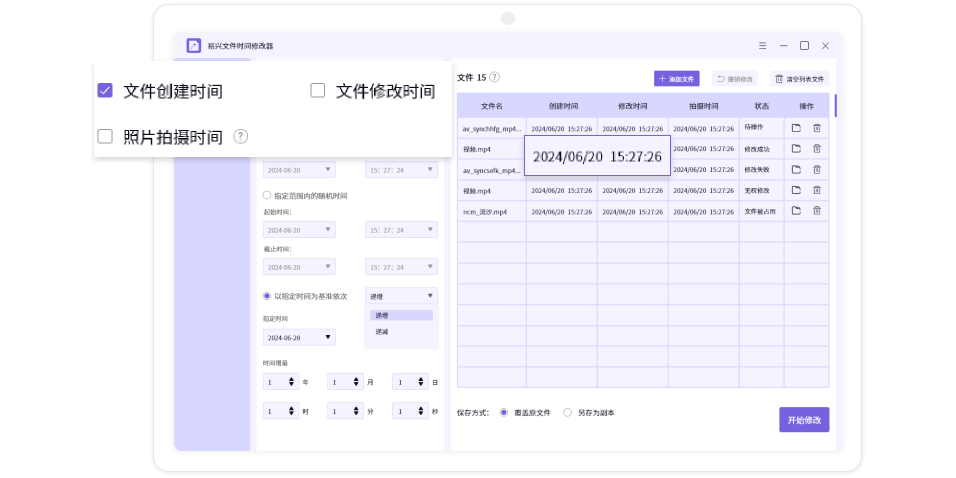Click the 文件名 column header
The width and height of the screenshot is (956, 478).
pos(491,105)
